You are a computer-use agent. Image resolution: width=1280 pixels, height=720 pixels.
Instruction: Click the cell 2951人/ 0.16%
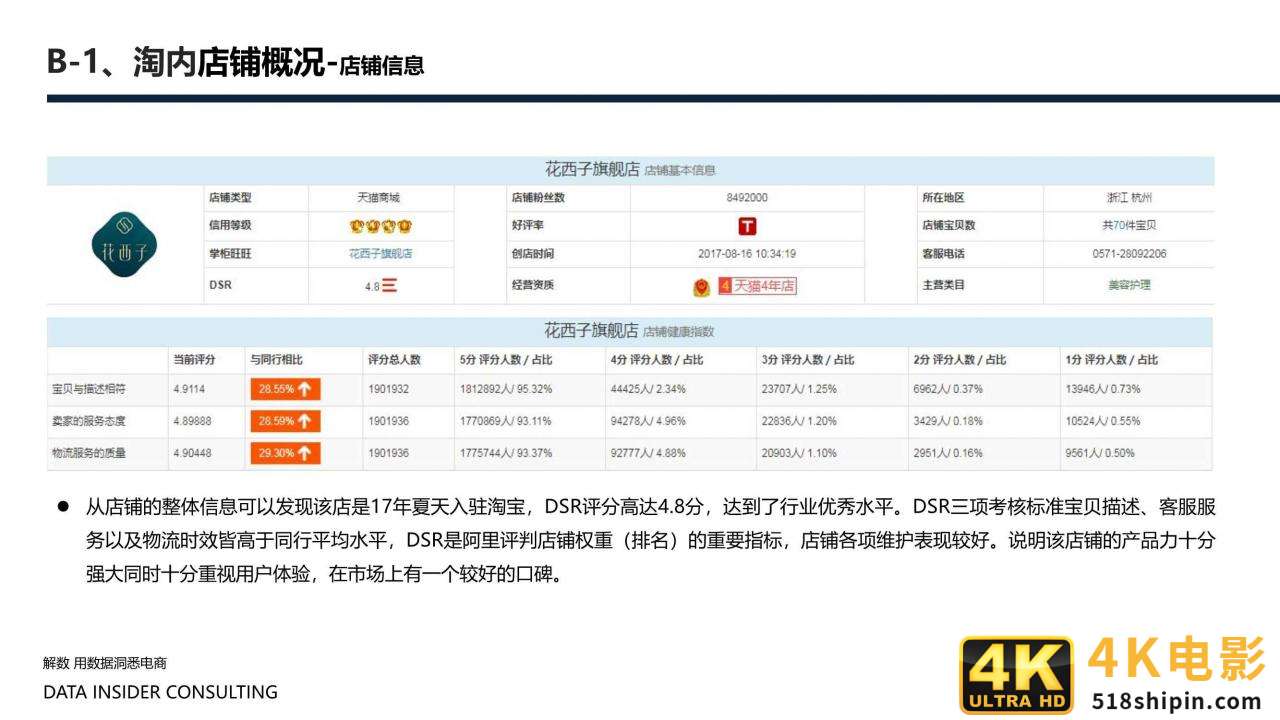point(948,453)
